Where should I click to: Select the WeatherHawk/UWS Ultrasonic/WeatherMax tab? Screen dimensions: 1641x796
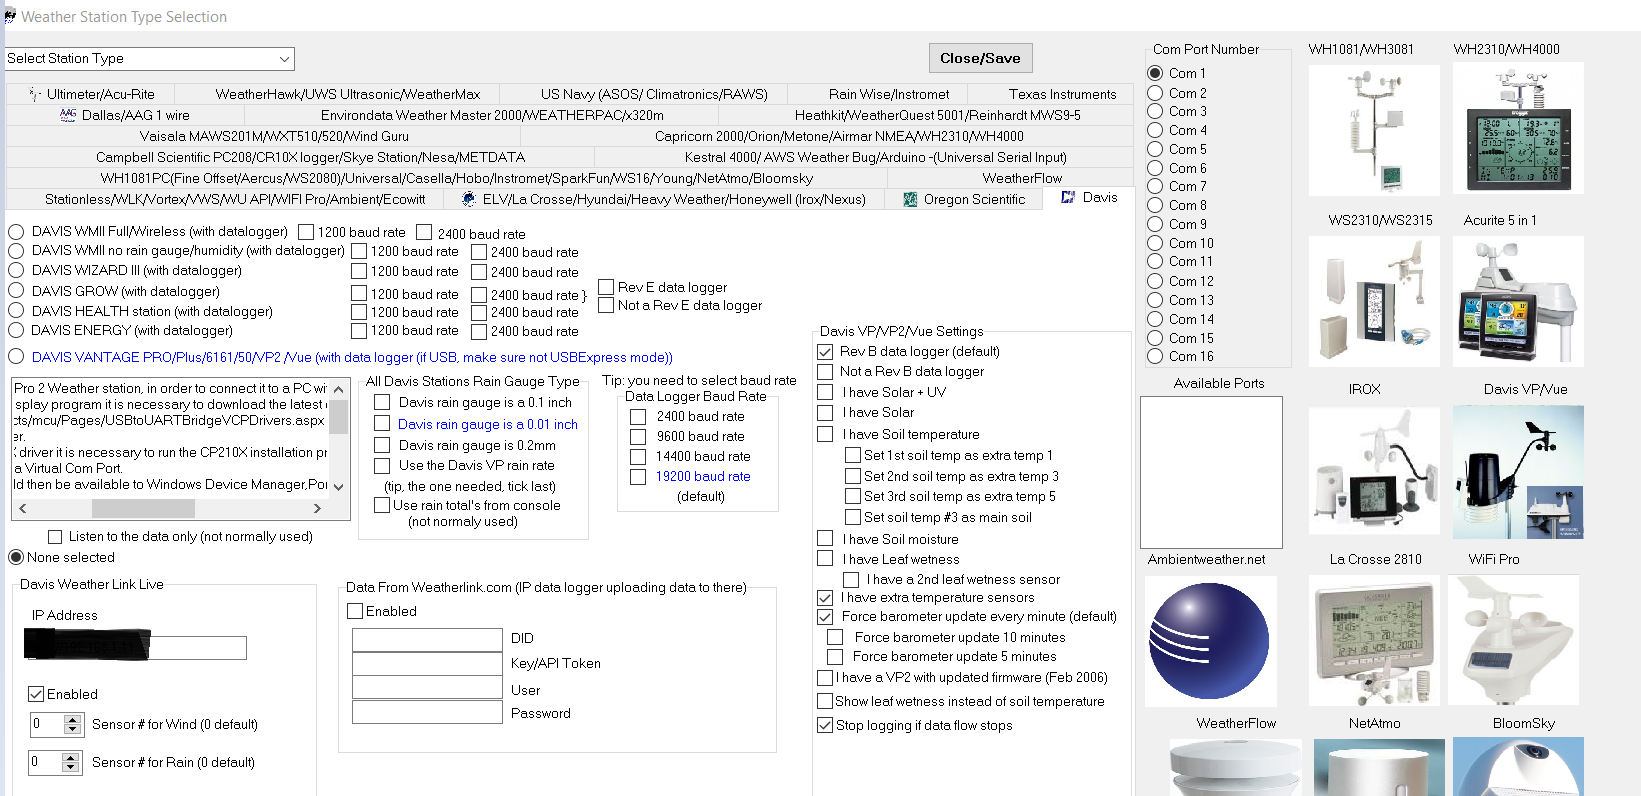point(348,94)
